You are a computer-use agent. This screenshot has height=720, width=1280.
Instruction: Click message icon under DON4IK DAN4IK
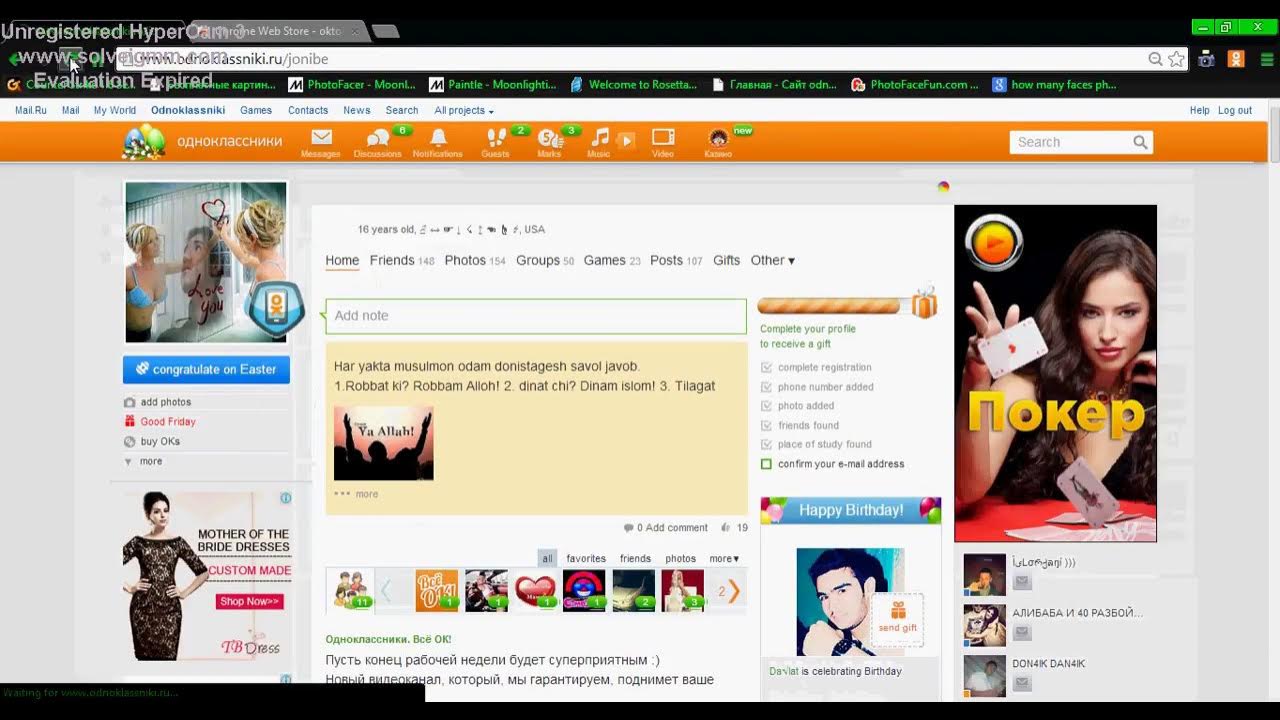pos(1022,683)
